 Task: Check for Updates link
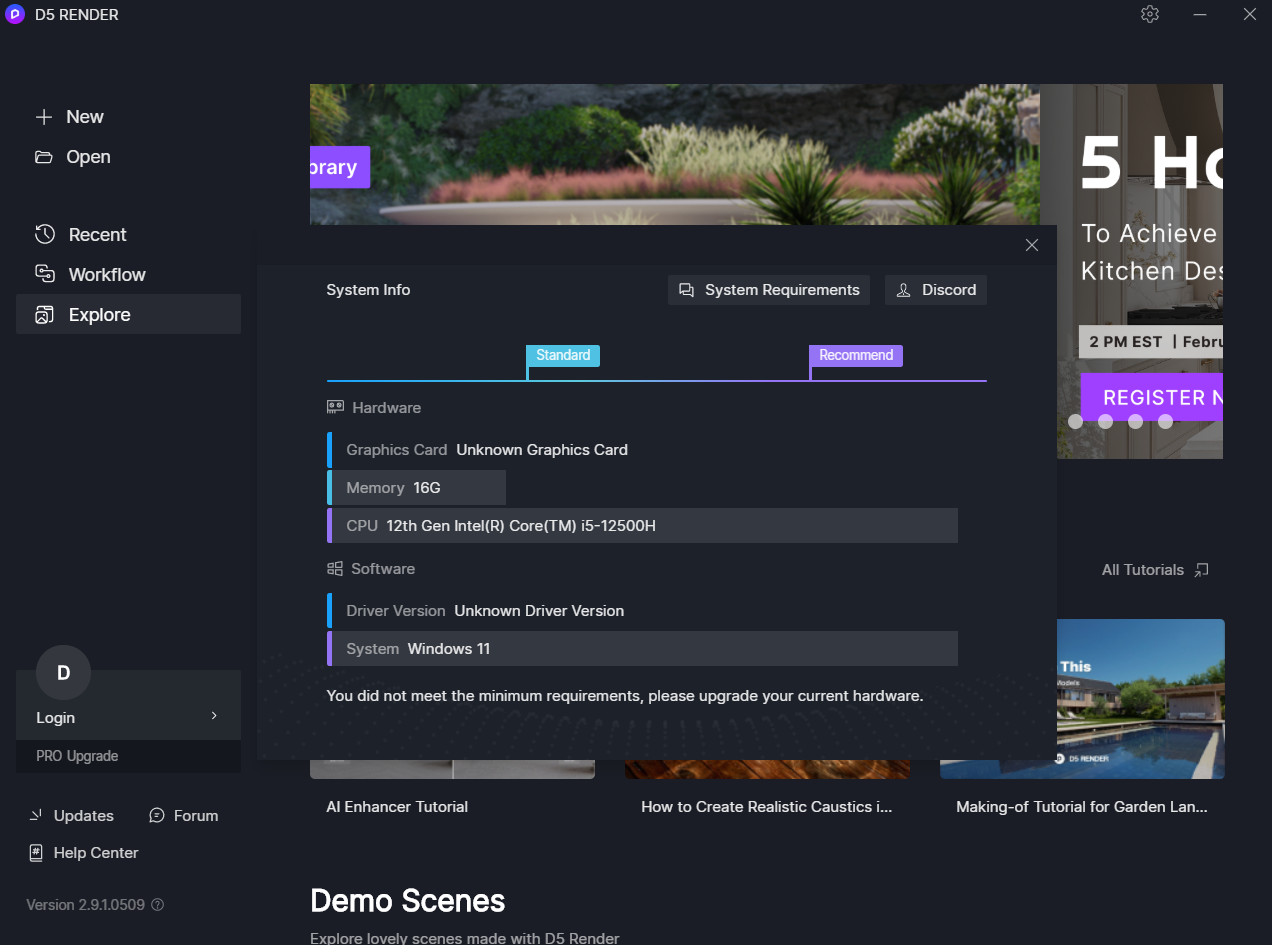tap(71, 816)
